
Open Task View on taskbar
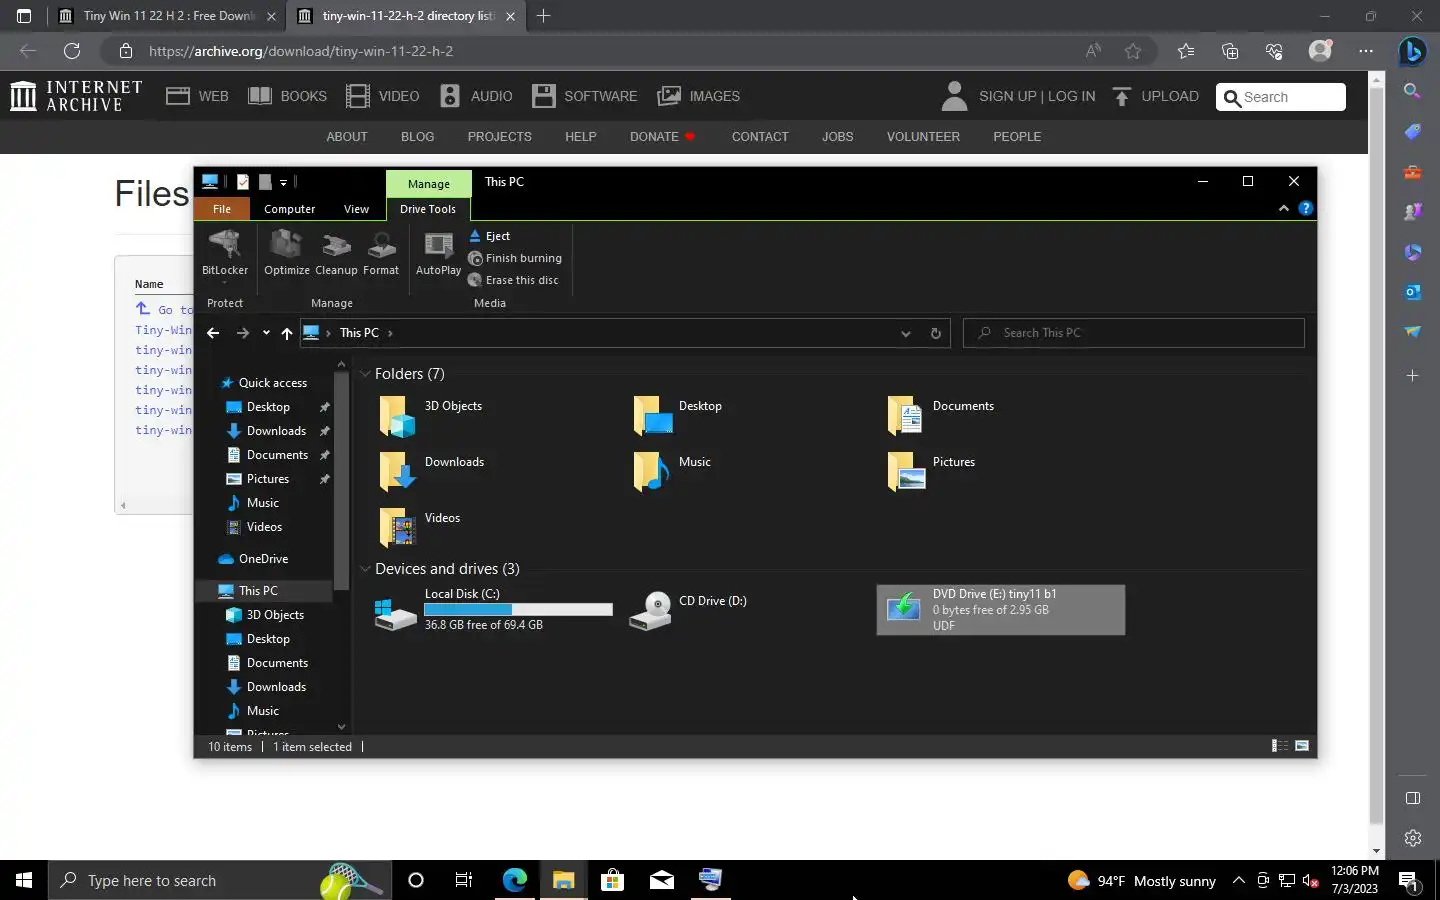coord(464,880)
